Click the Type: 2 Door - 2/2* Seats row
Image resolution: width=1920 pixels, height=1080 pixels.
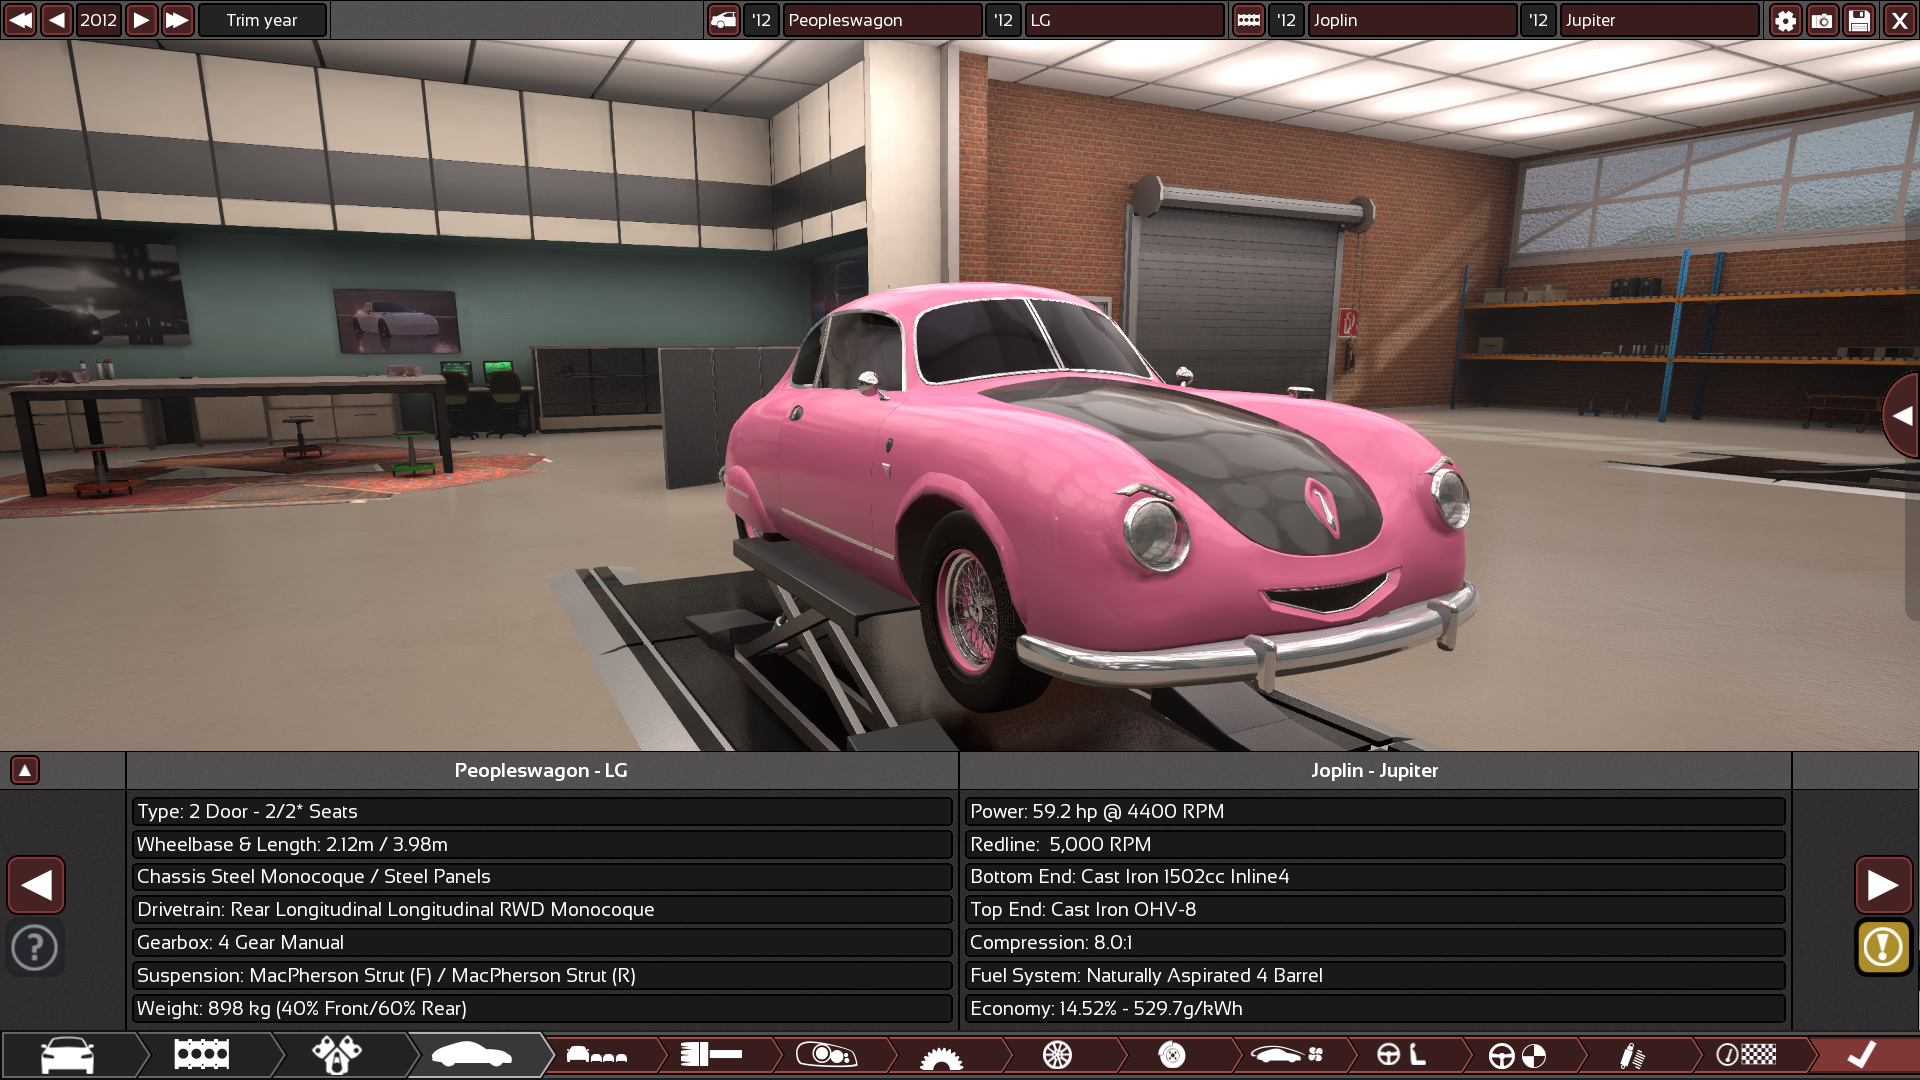[x=541, y=811]
